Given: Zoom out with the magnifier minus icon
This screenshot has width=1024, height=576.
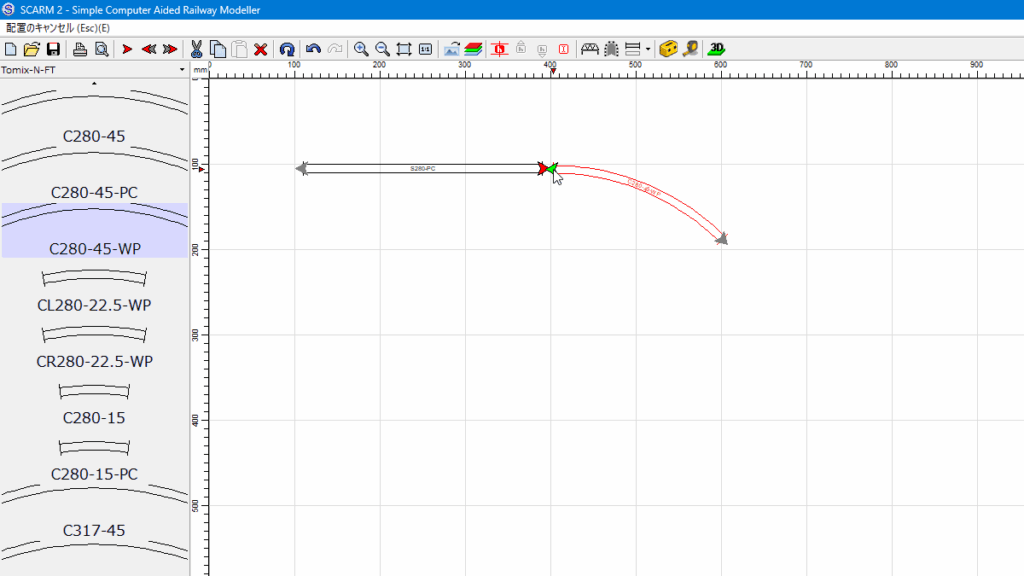Looking at the screenshot, I should pos(382,49).
